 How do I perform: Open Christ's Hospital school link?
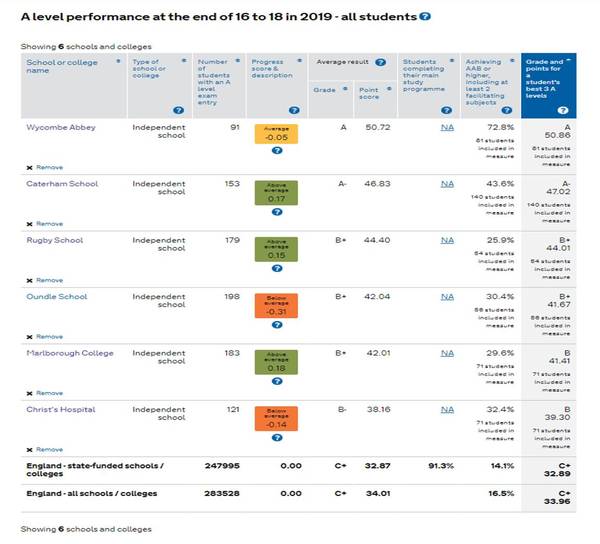point(61,409)
